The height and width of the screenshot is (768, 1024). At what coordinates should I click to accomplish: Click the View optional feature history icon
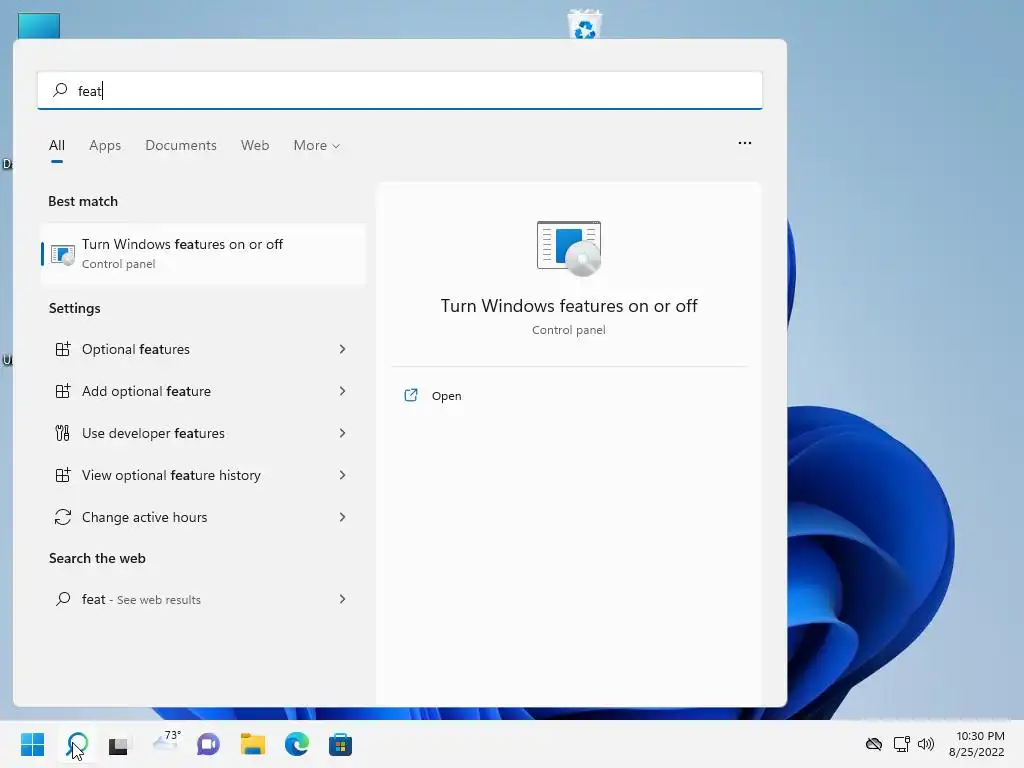tap(63, 475)
